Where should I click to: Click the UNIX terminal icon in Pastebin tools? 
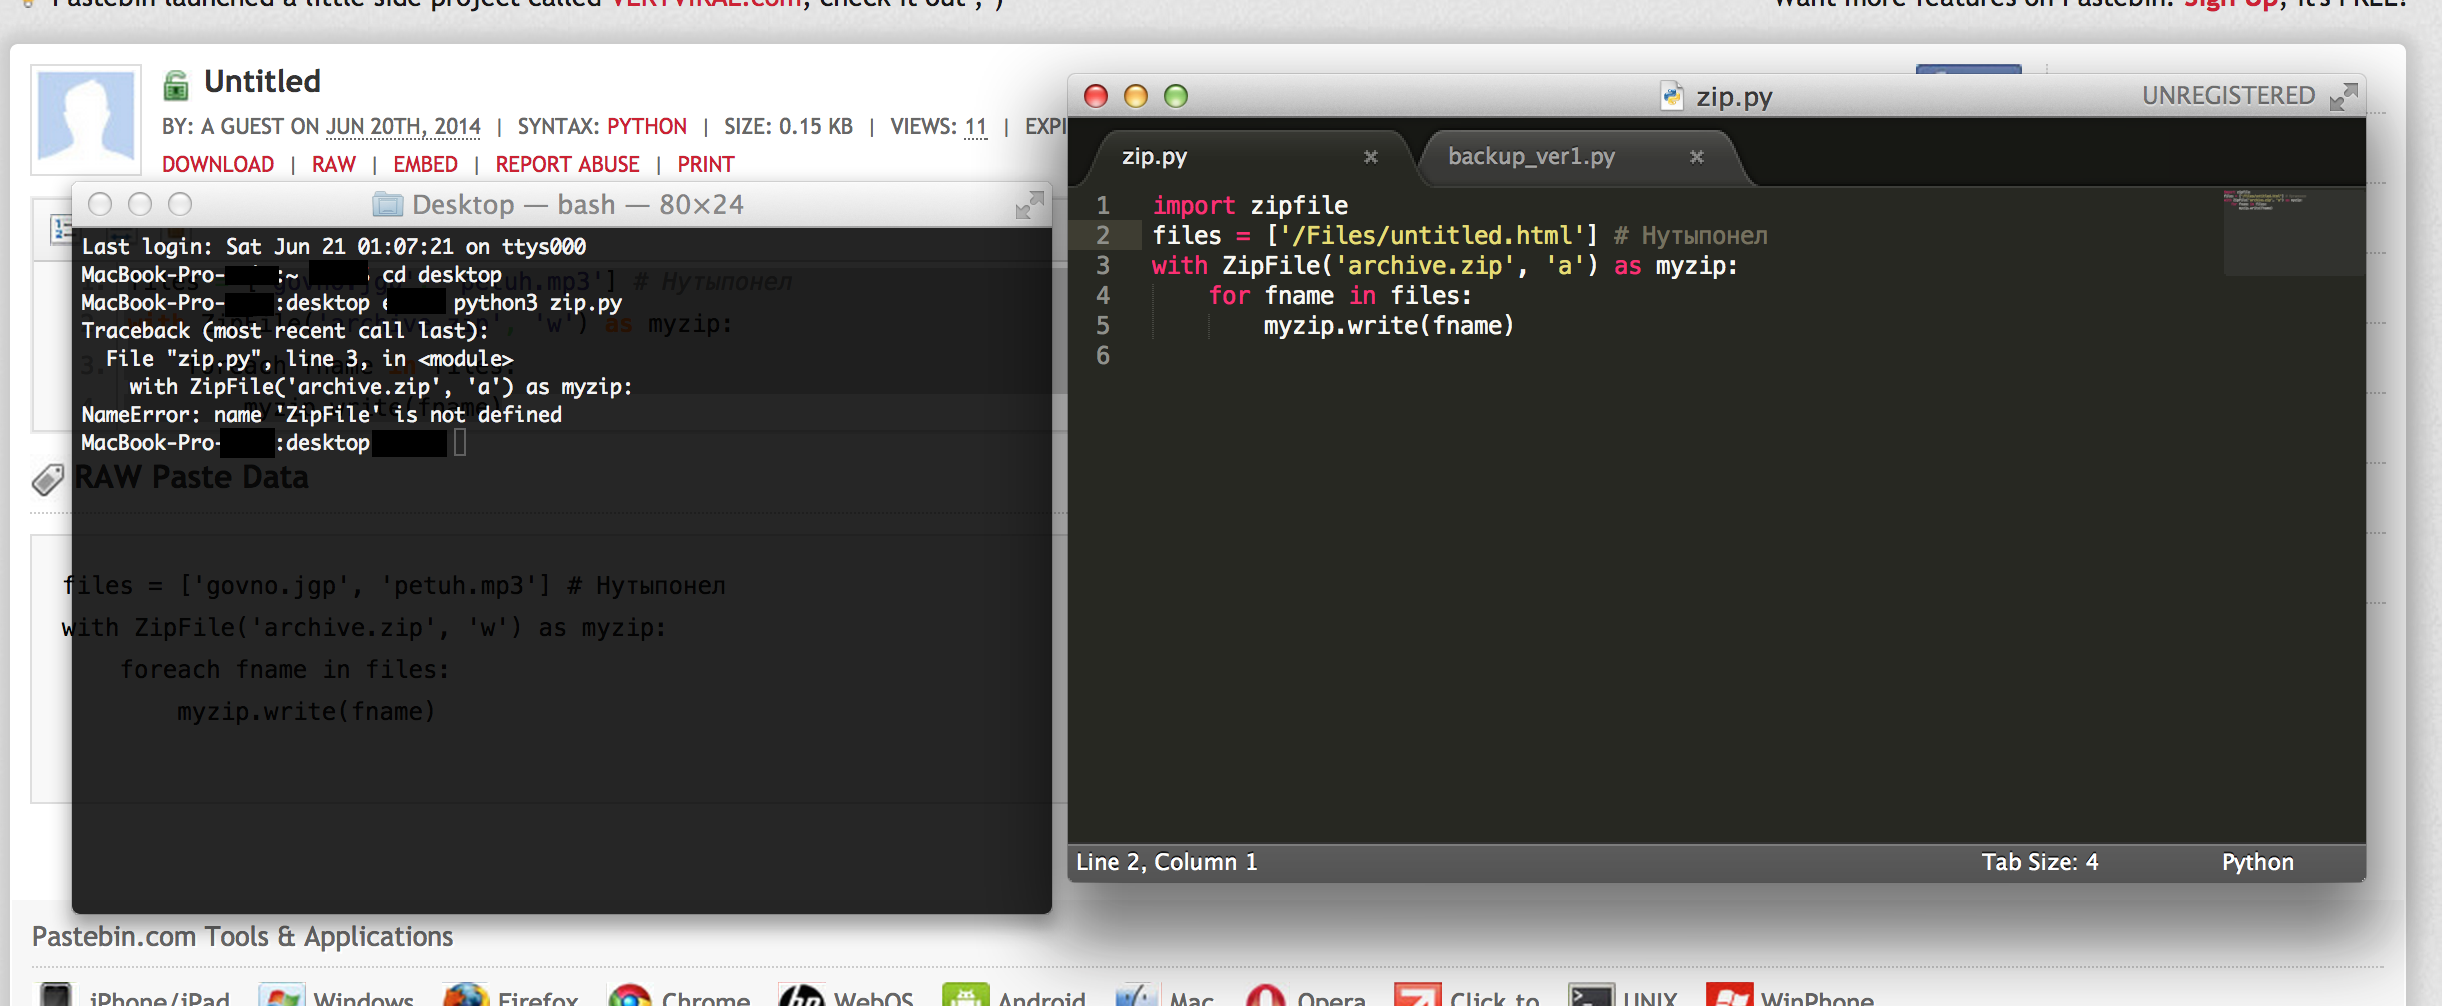tap(1591, 996)
